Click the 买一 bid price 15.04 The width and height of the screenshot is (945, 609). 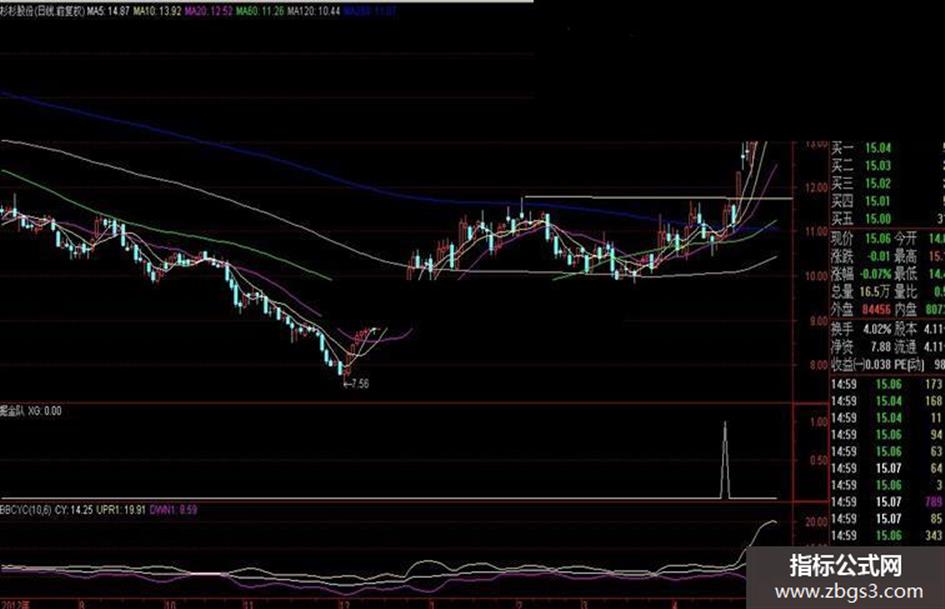[x=878, y=148]
